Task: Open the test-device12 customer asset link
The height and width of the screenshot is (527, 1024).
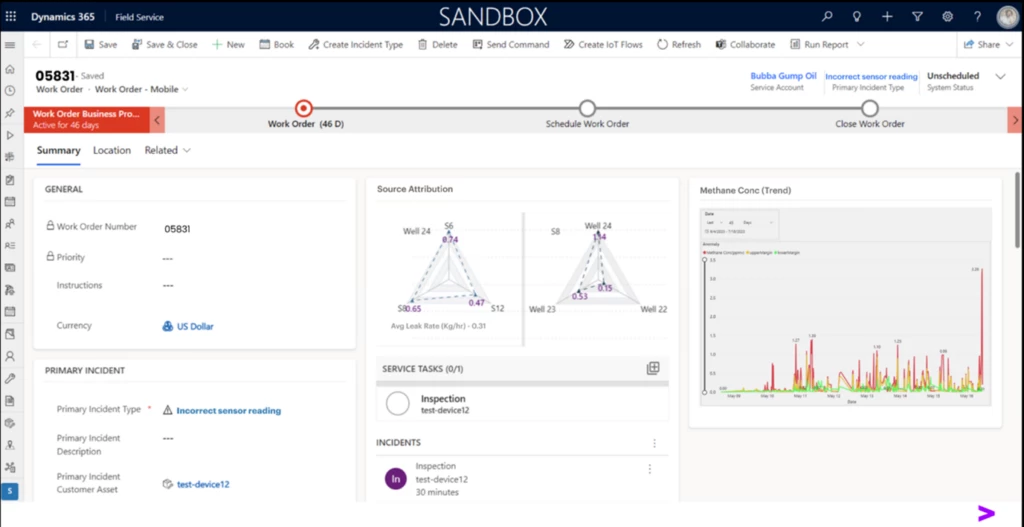Action: coord(202,485)
